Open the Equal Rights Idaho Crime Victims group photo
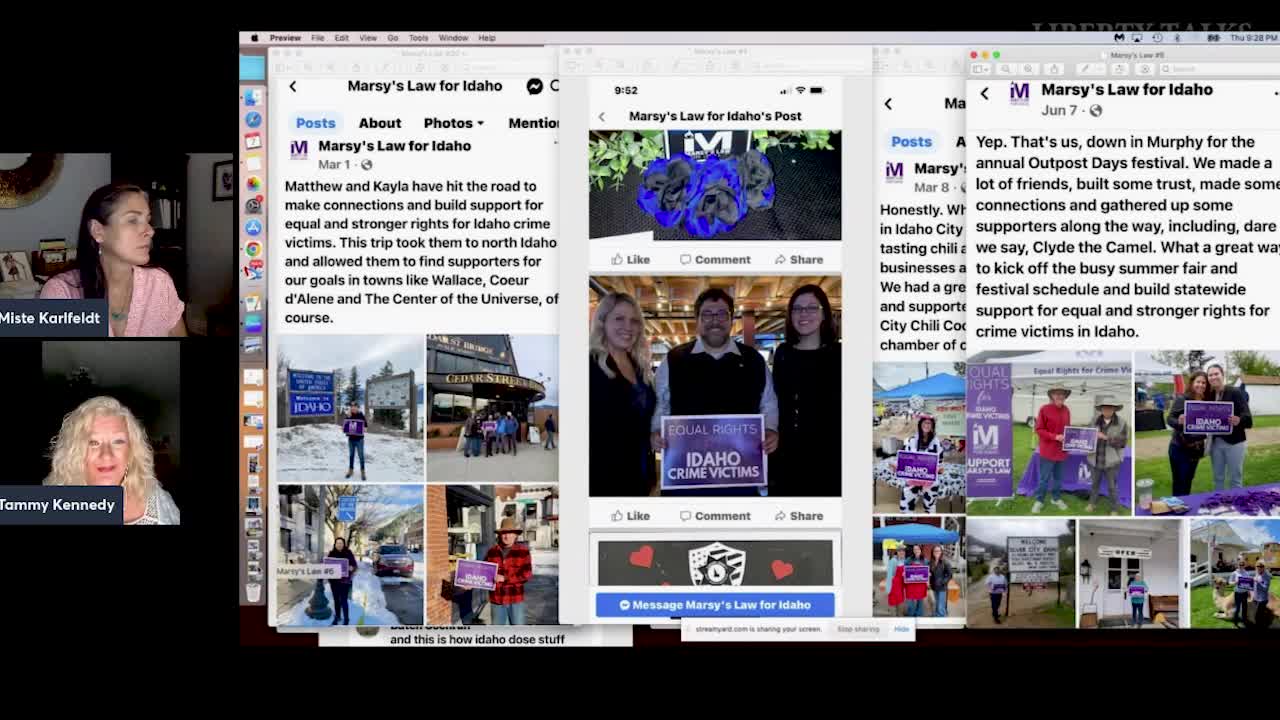This screenshot has height=720, width=1280. (x=715, y=386)
